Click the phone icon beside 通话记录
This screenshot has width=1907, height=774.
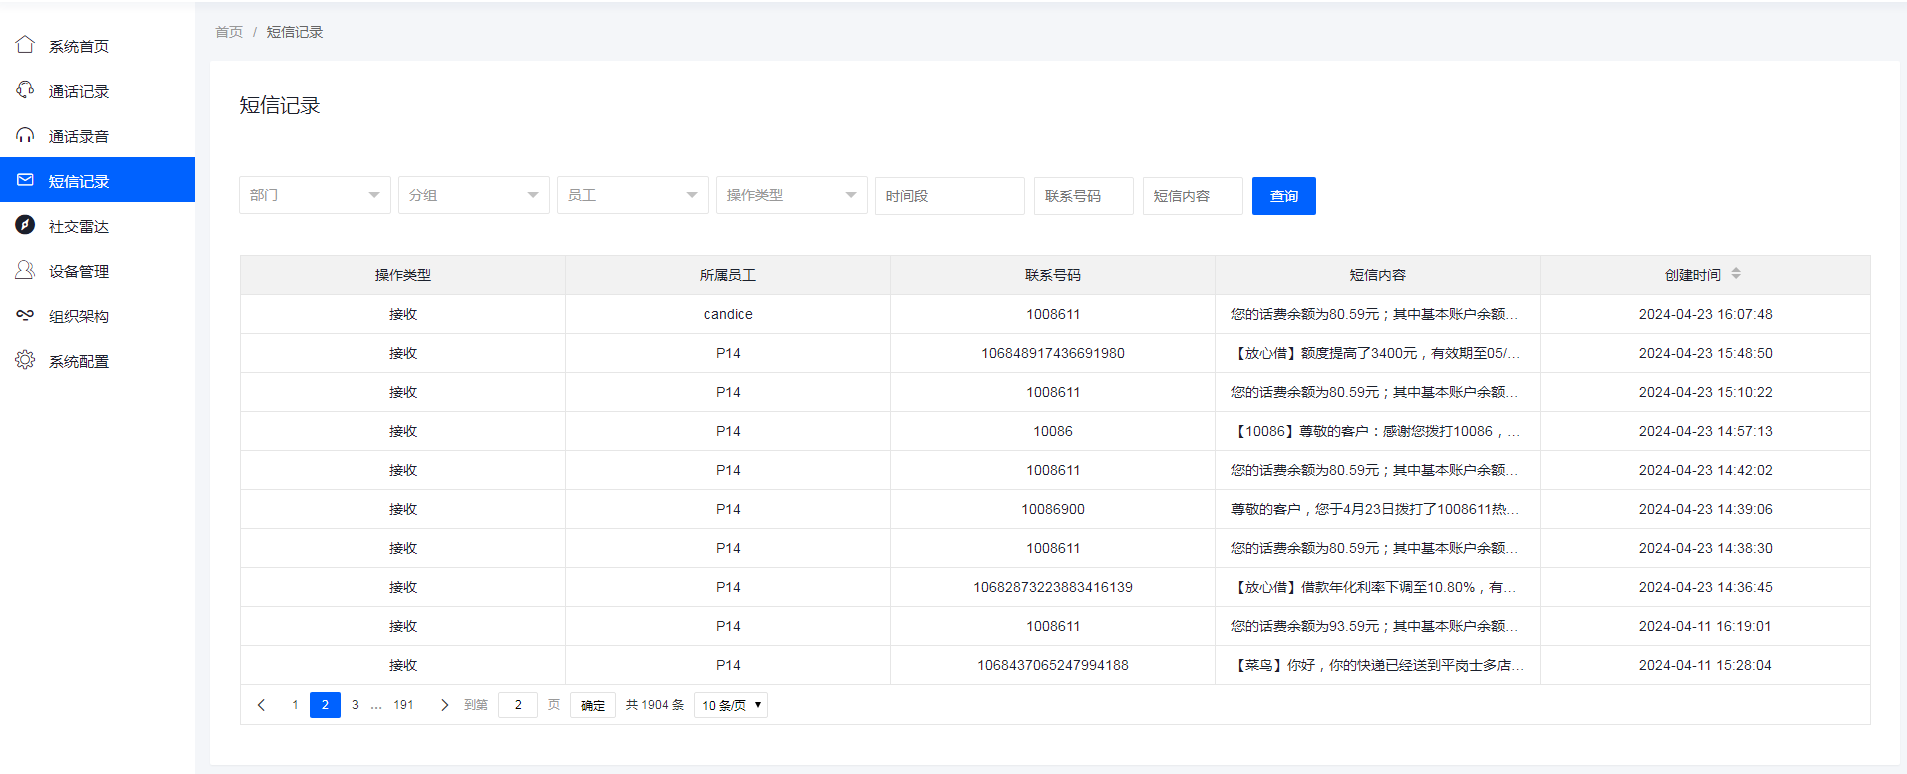coord(25,90)
